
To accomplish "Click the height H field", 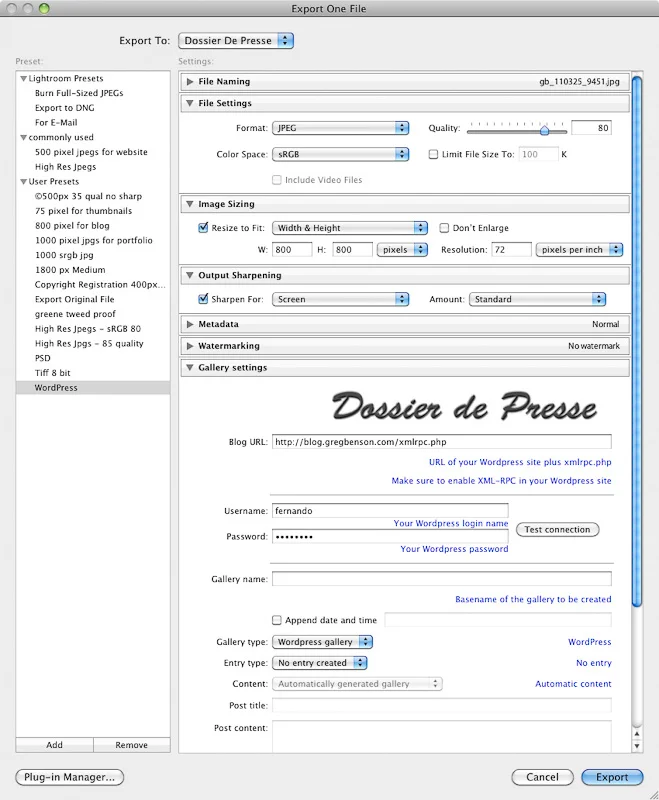I will (352, 250).
